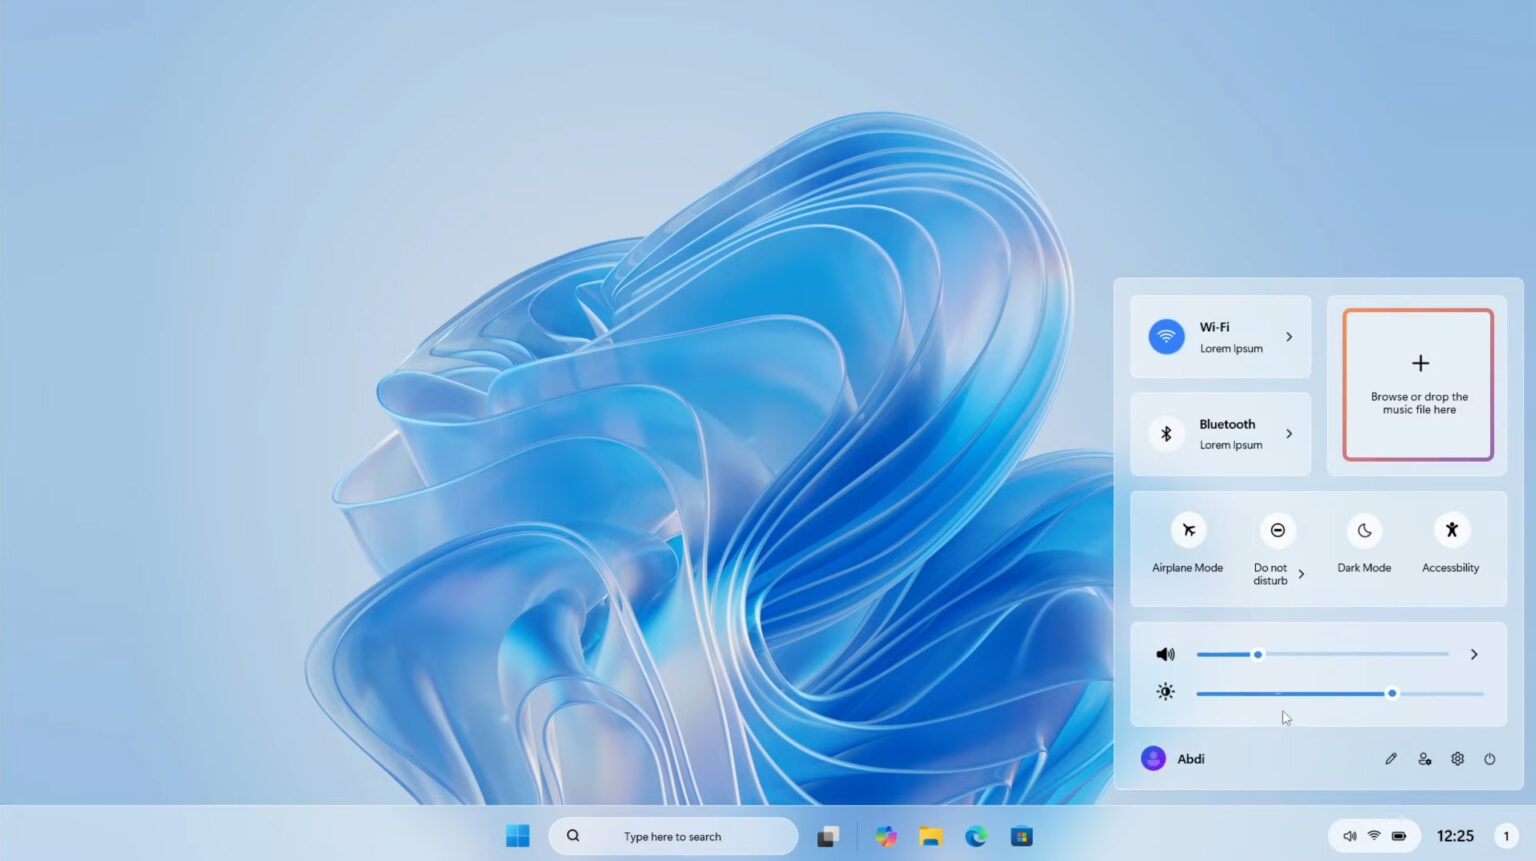
Task: Open the notification counter badge
Action: point(1506,835)
